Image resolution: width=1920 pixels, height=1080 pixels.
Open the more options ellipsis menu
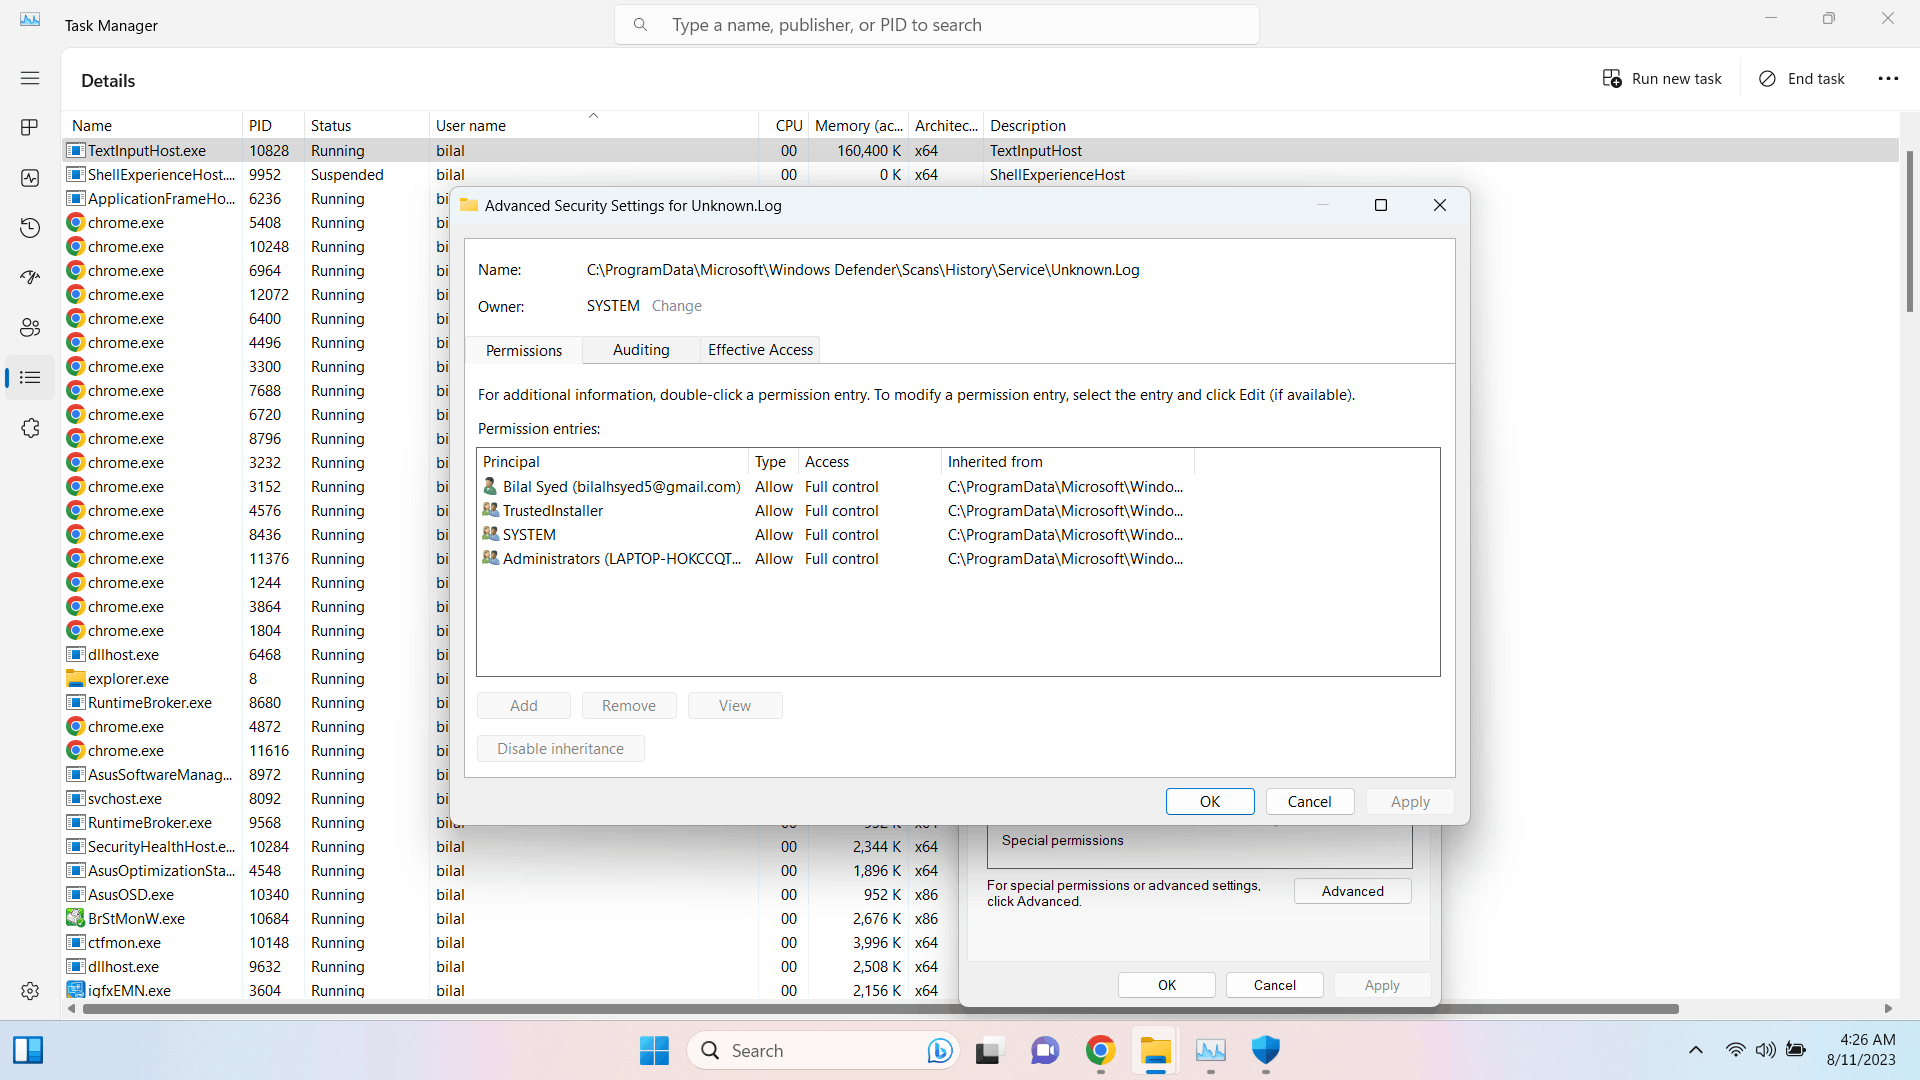pyautogui.click(x=1888, y=78)
